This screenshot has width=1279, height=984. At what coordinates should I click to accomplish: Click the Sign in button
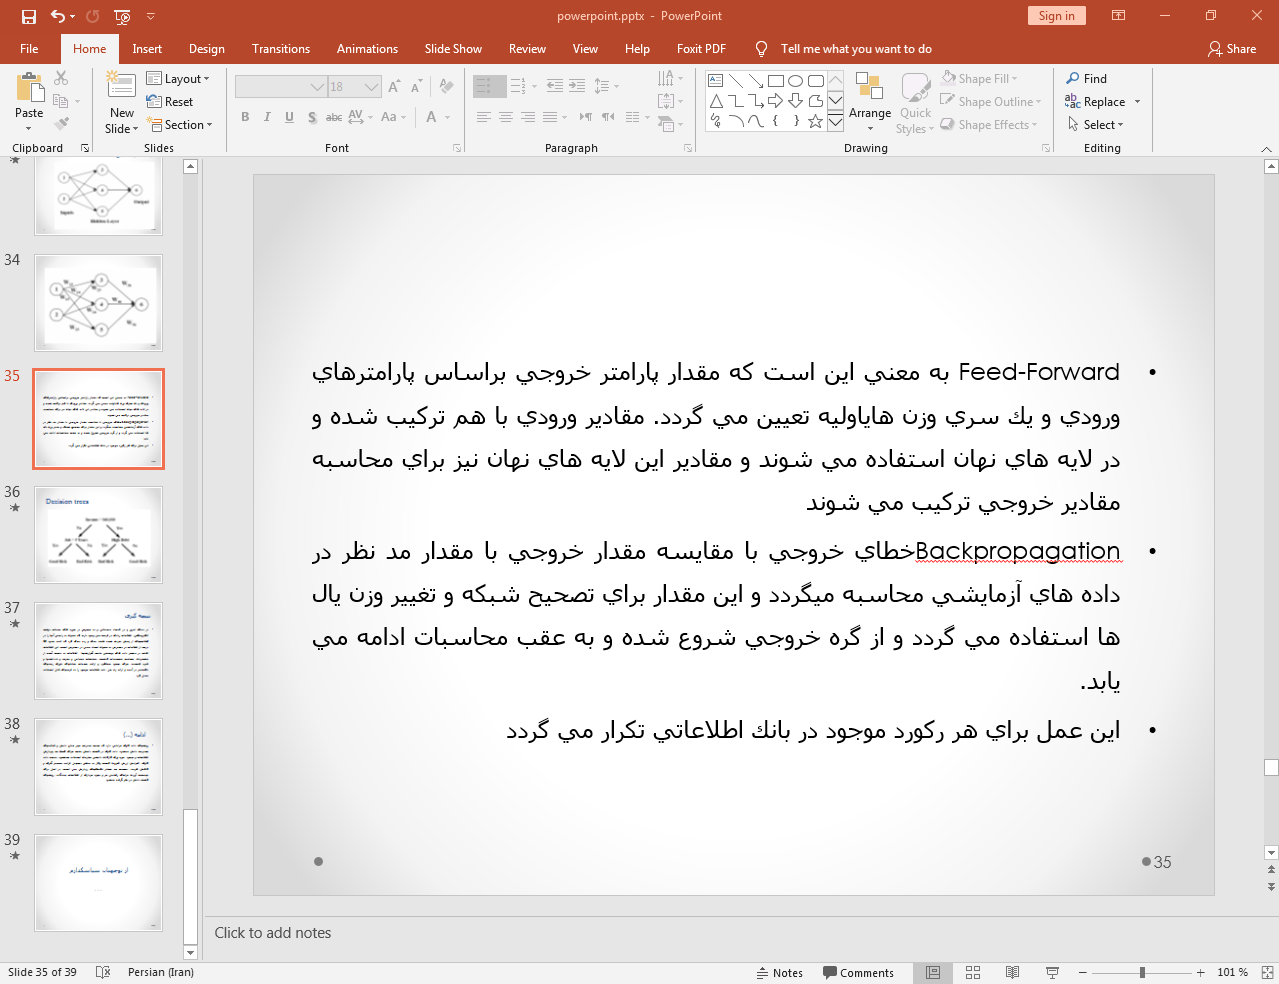click(1056, 16)
